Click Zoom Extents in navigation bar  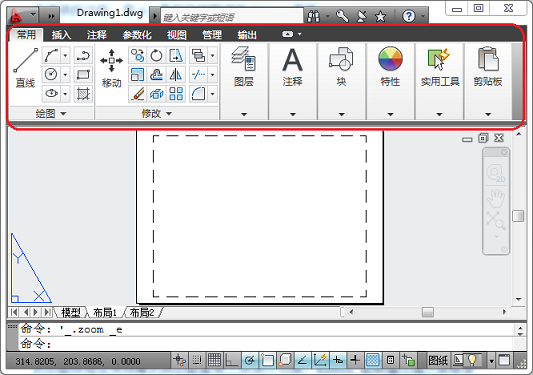pyautogui.click(x=495, y=220)
